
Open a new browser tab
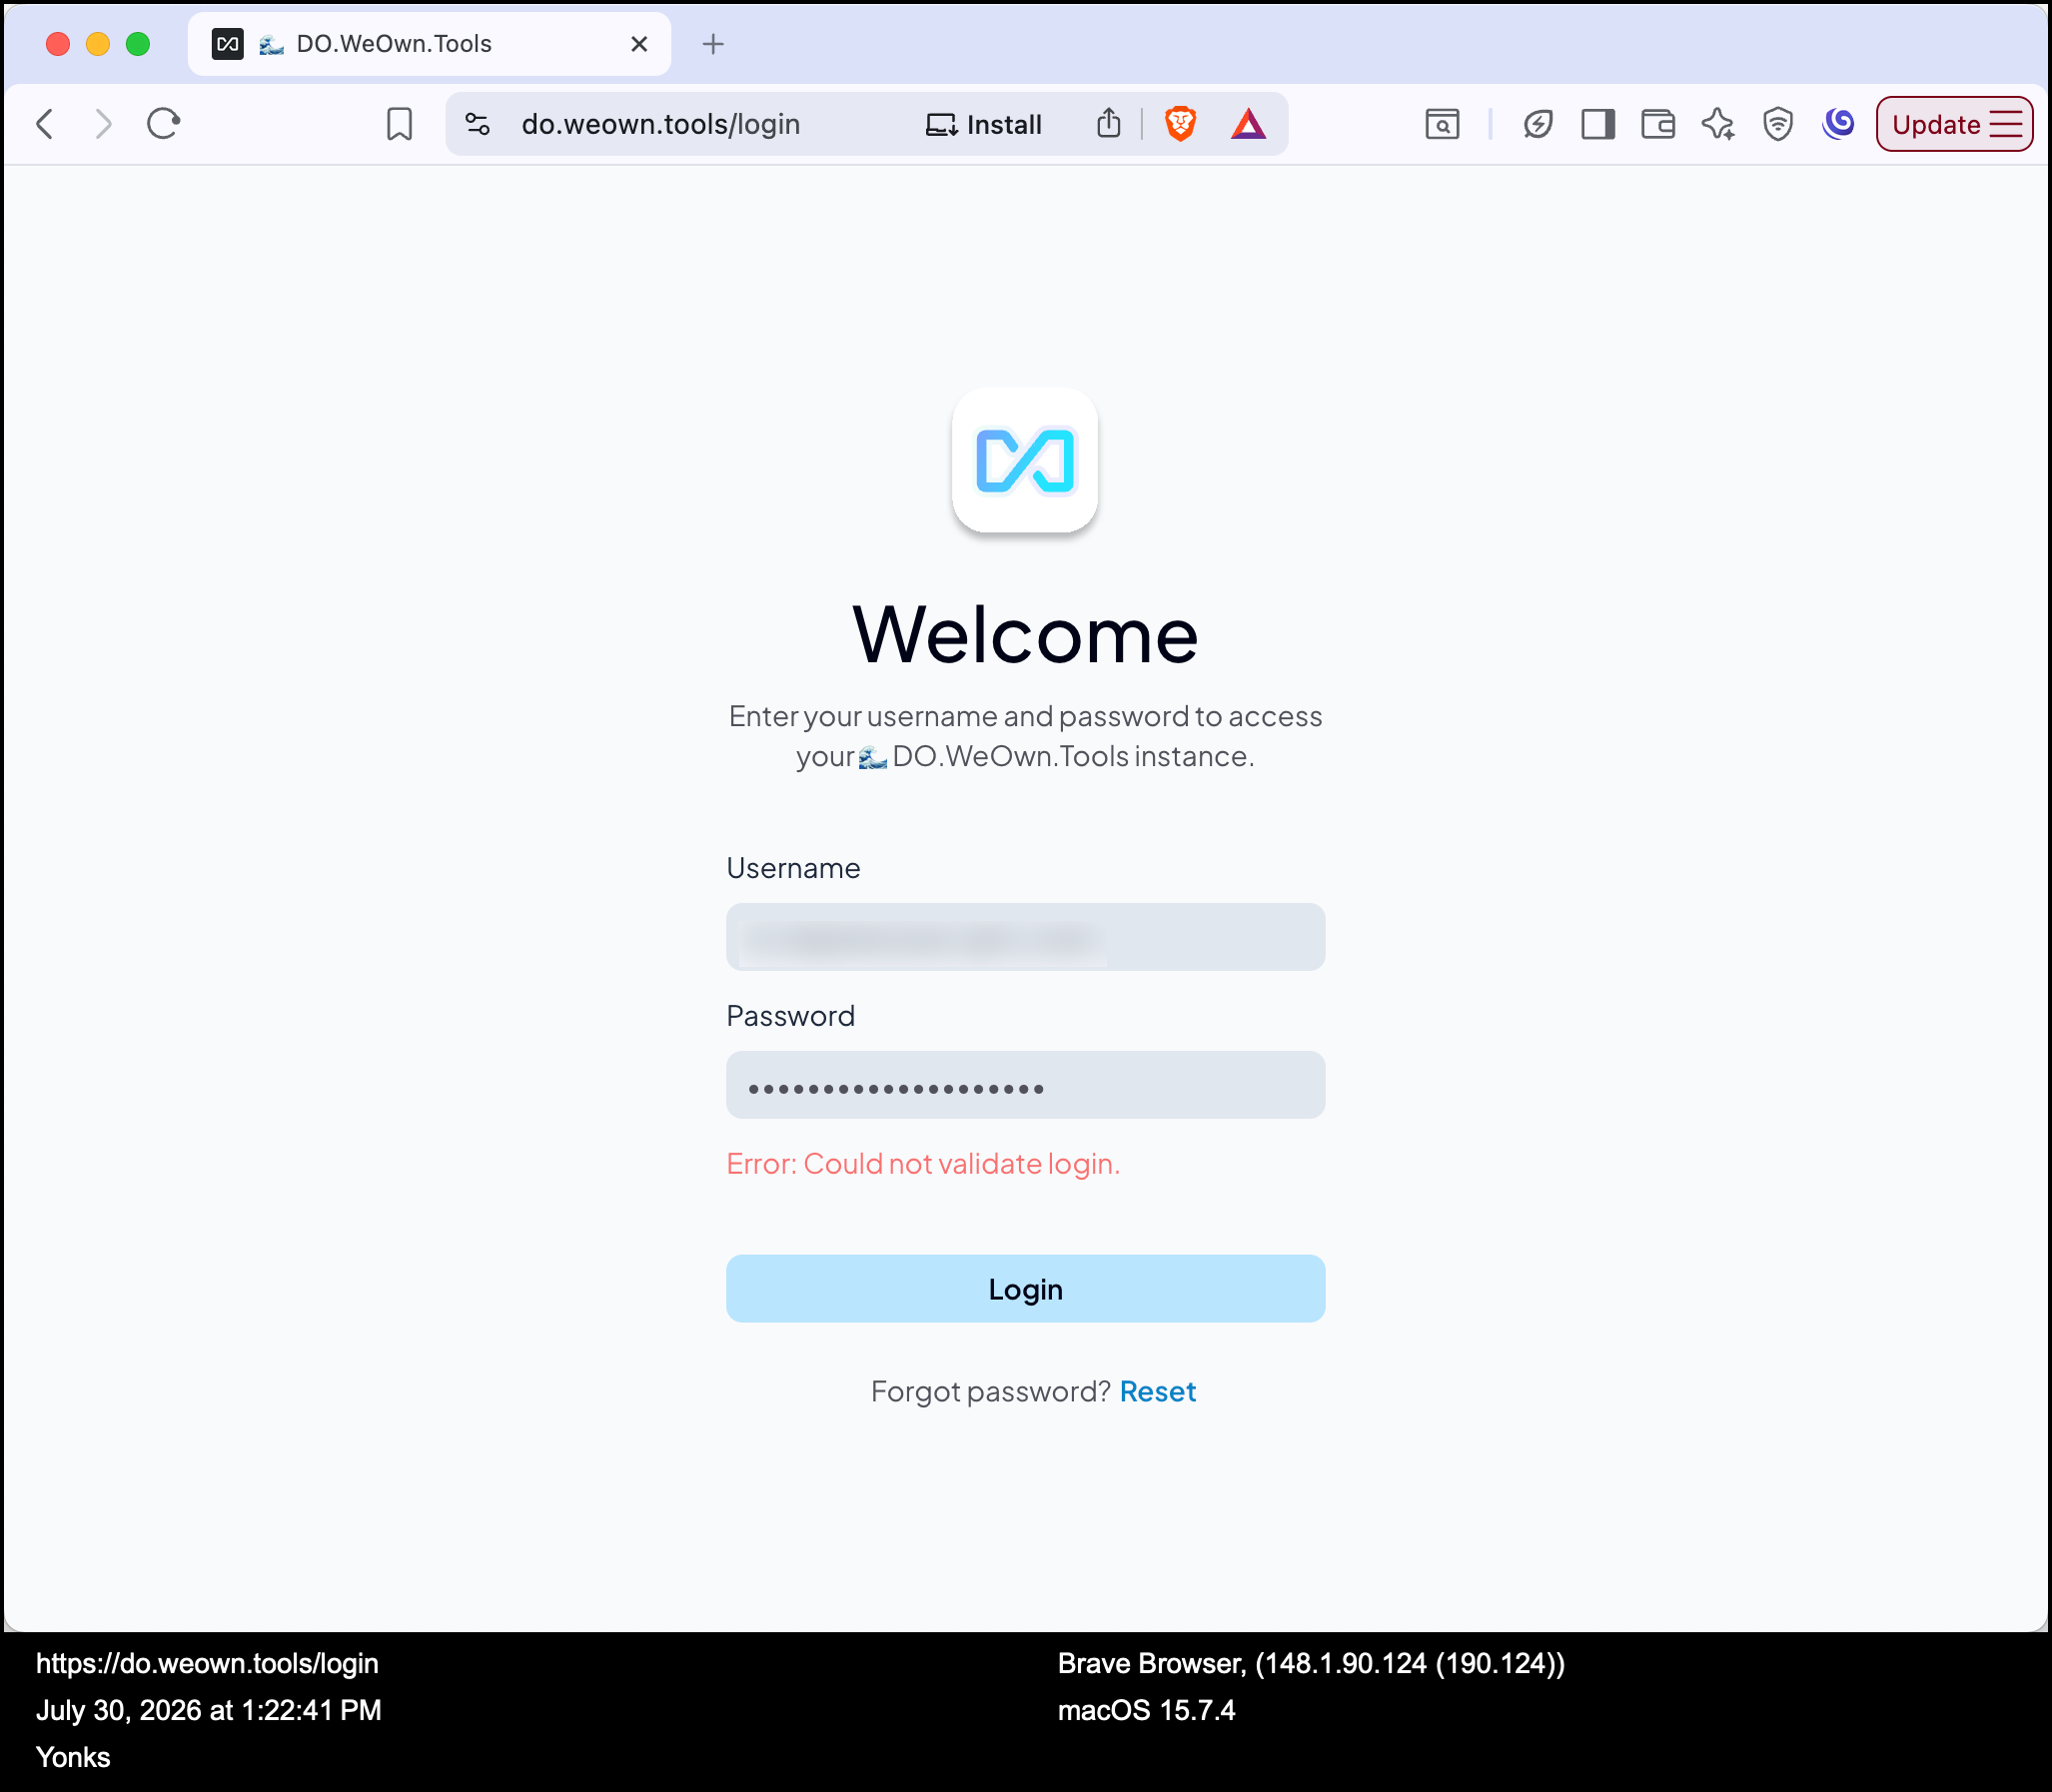point(713,44)
